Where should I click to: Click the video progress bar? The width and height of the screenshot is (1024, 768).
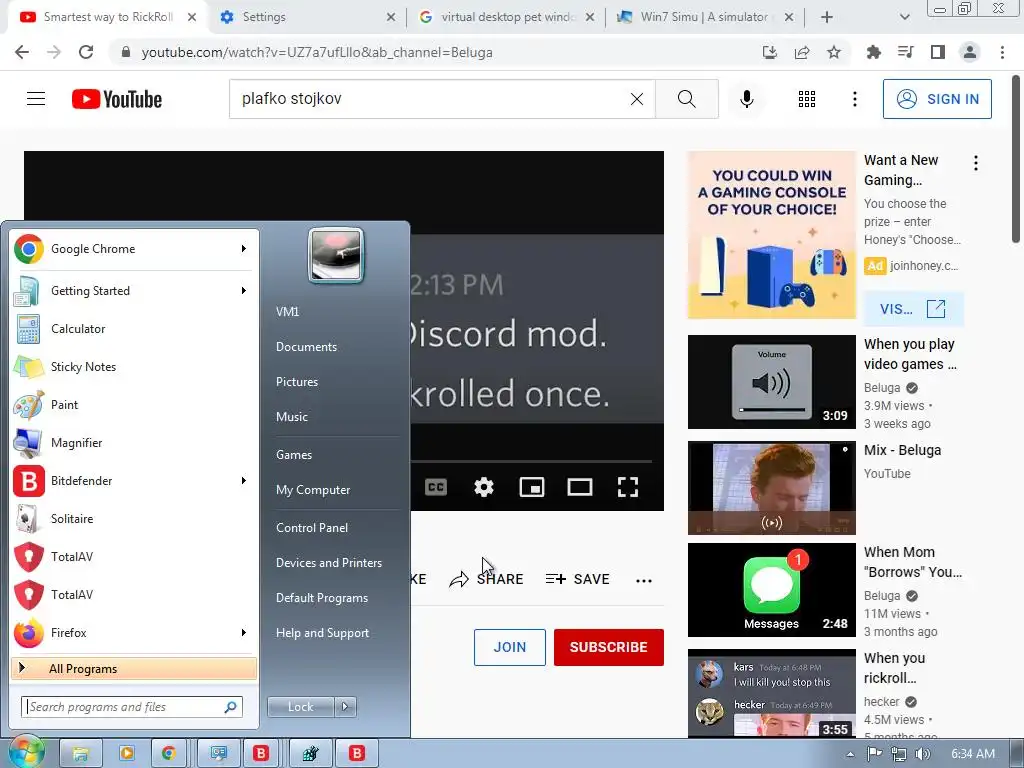pyautogui.click(x=531, y=461)
